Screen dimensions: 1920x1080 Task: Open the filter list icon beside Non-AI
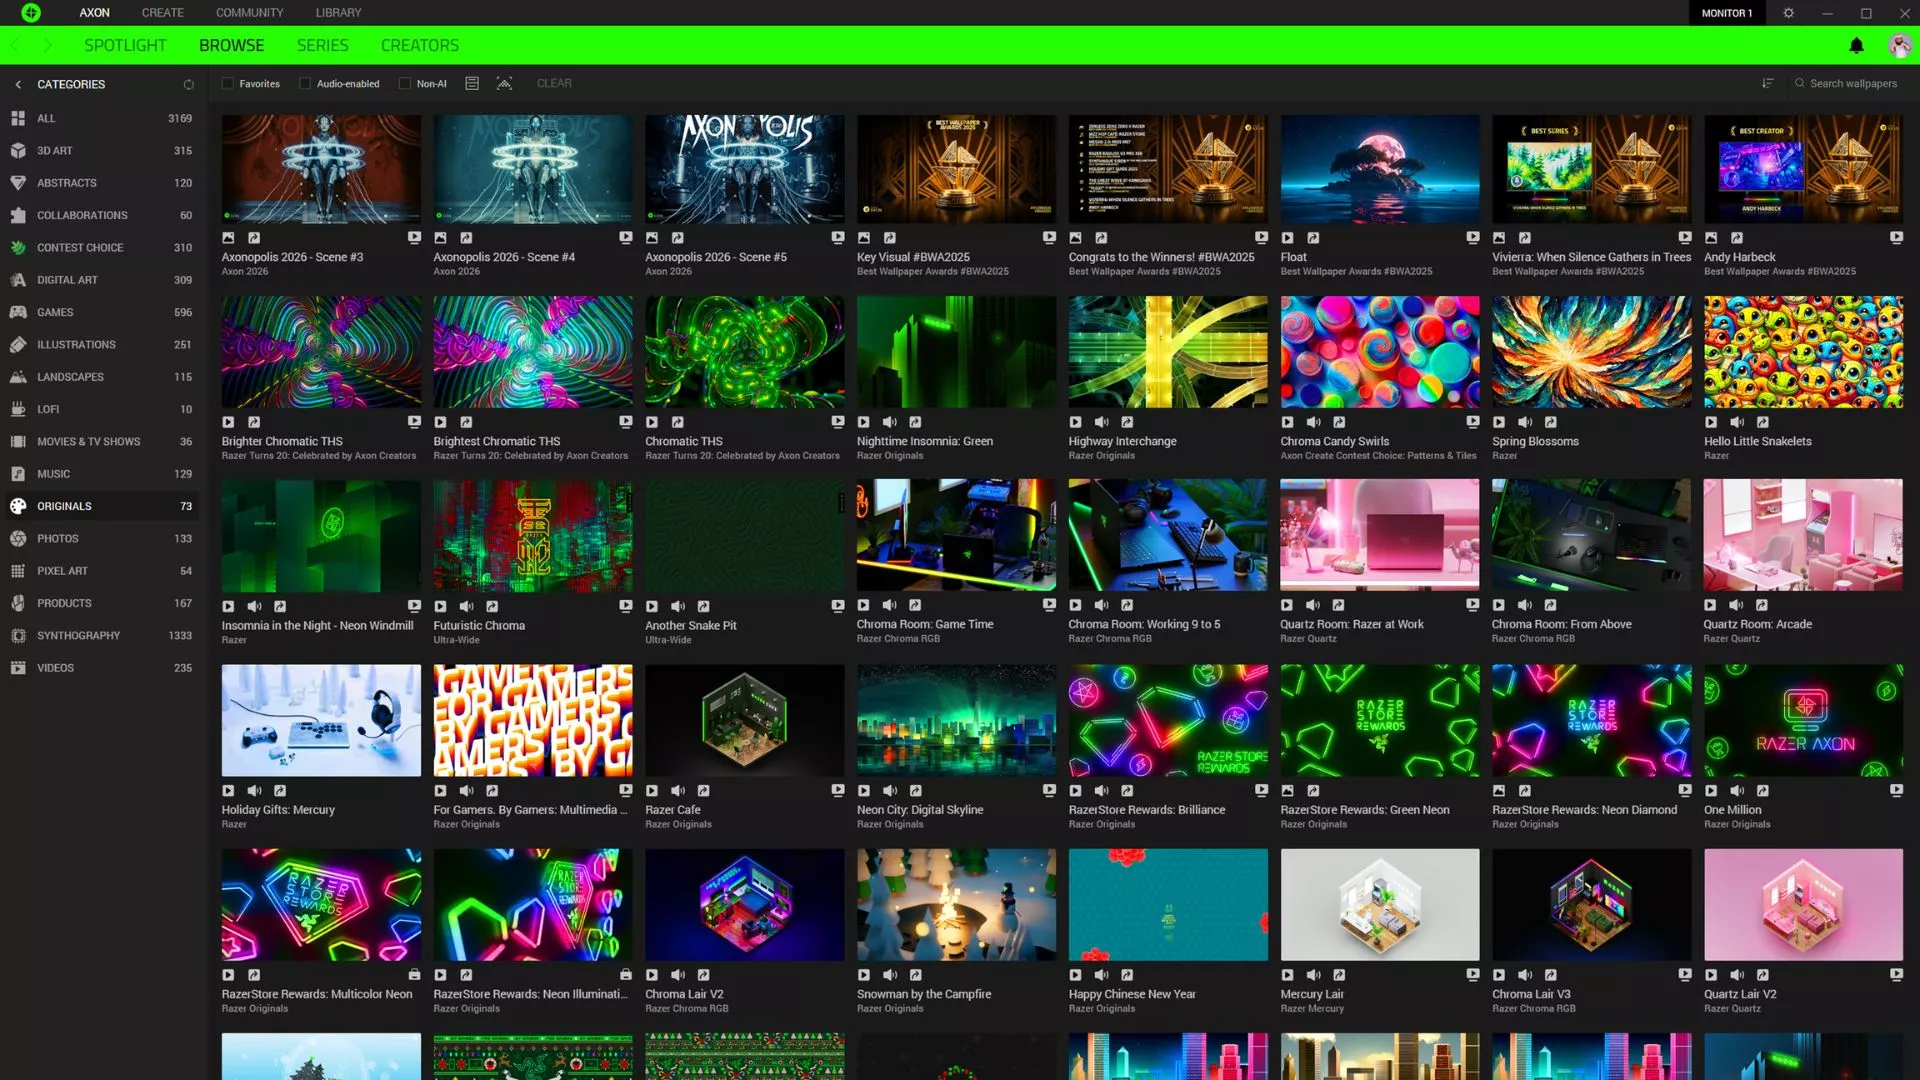472,83
